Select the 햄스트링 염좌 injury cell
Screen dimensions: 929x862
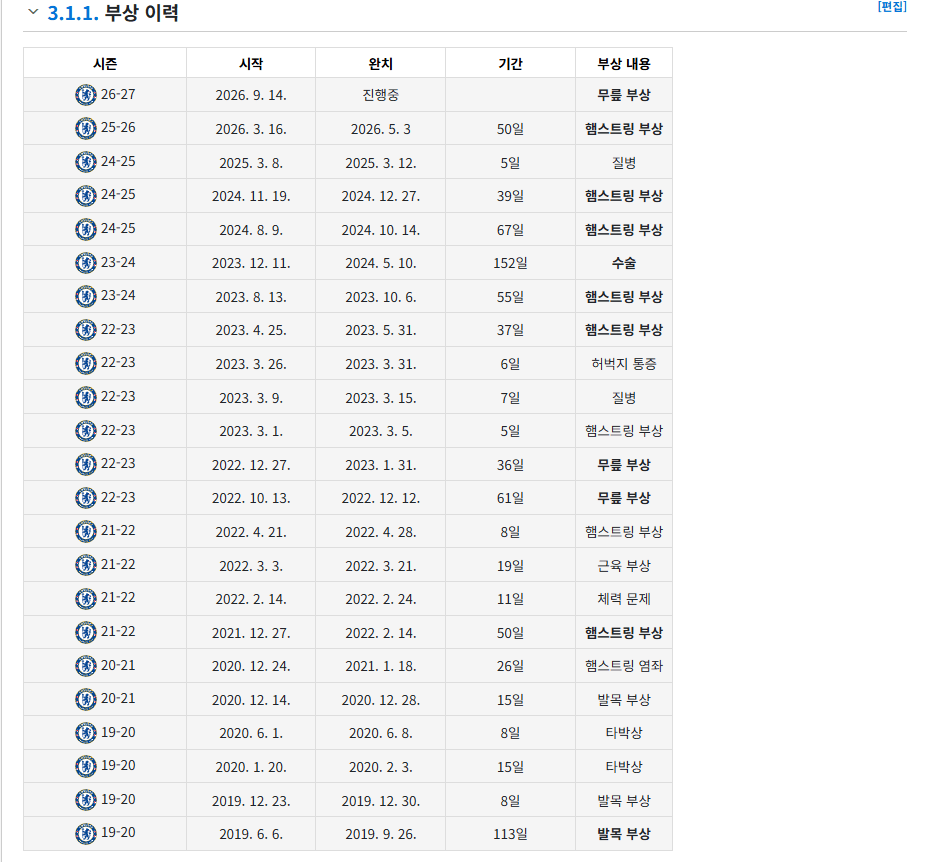pos(624,666)
